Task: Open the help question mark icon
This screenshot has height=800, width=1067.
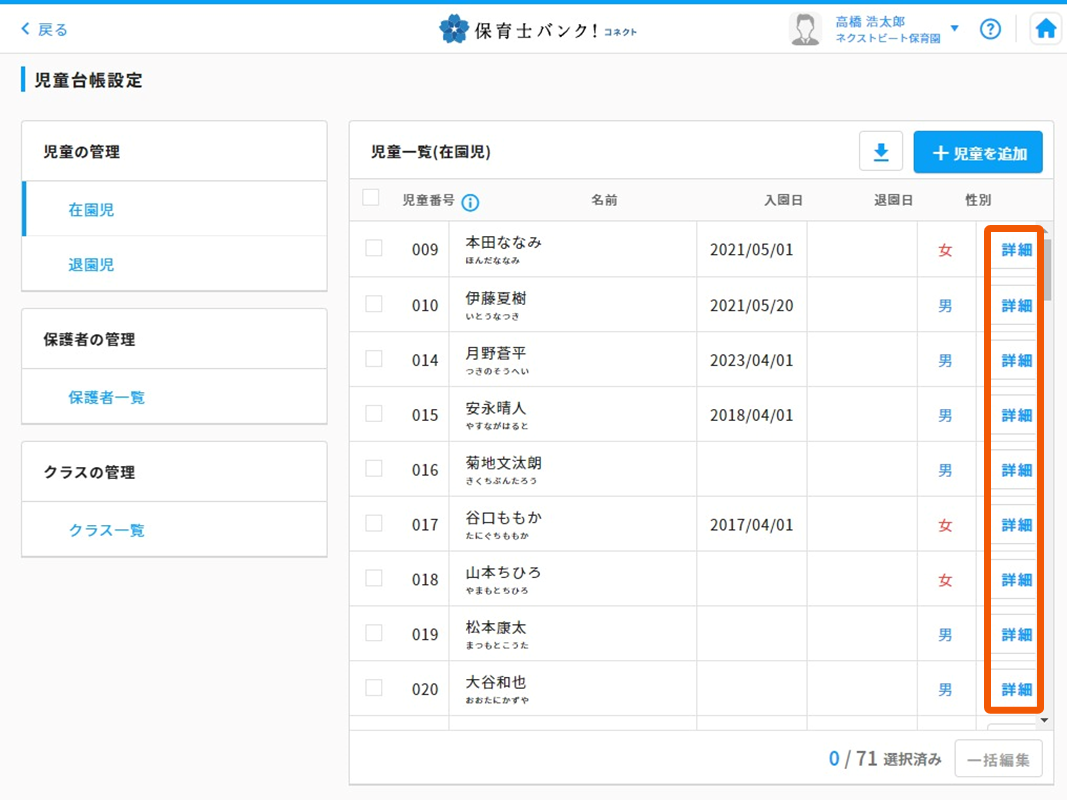Action: pos(990,29)
